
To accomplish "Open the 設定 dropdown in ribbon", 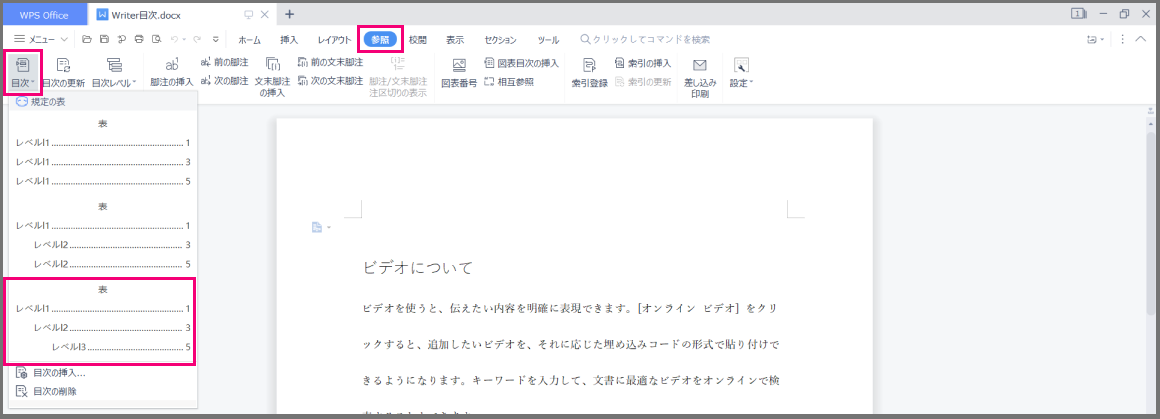I will pyautogui.click(x=741, y=73).
